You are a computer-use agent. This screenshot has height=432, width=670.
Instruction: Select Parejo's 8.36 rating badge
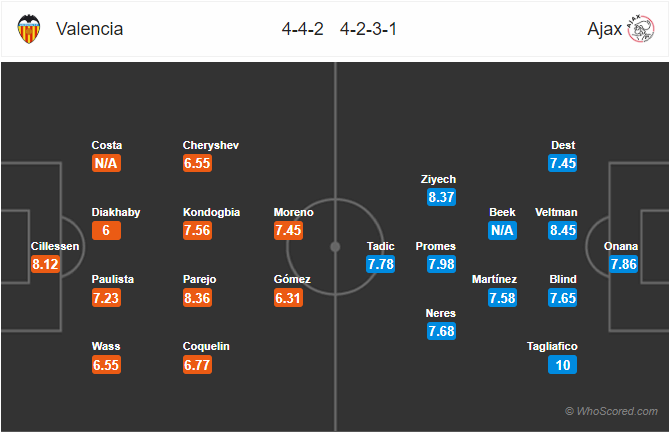click(x=199, y=297)
